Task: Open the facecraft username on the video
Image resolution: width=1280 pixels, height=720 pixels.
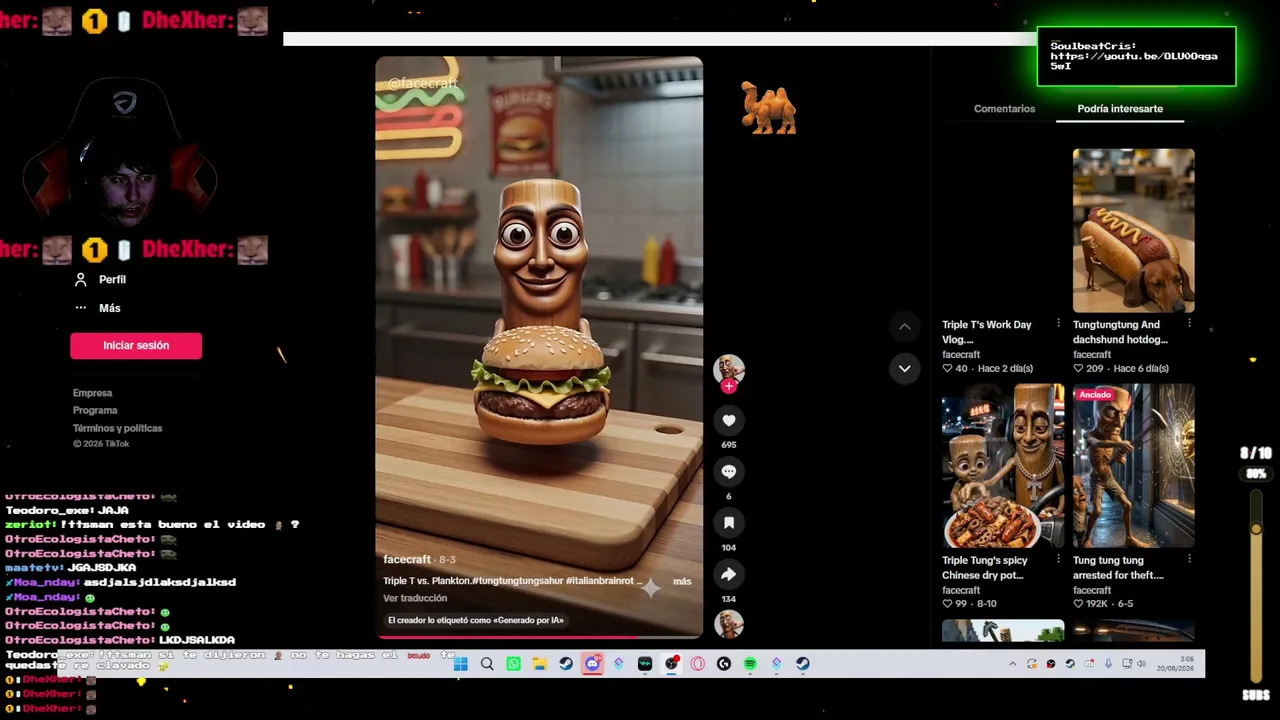Action: point(407,559)
